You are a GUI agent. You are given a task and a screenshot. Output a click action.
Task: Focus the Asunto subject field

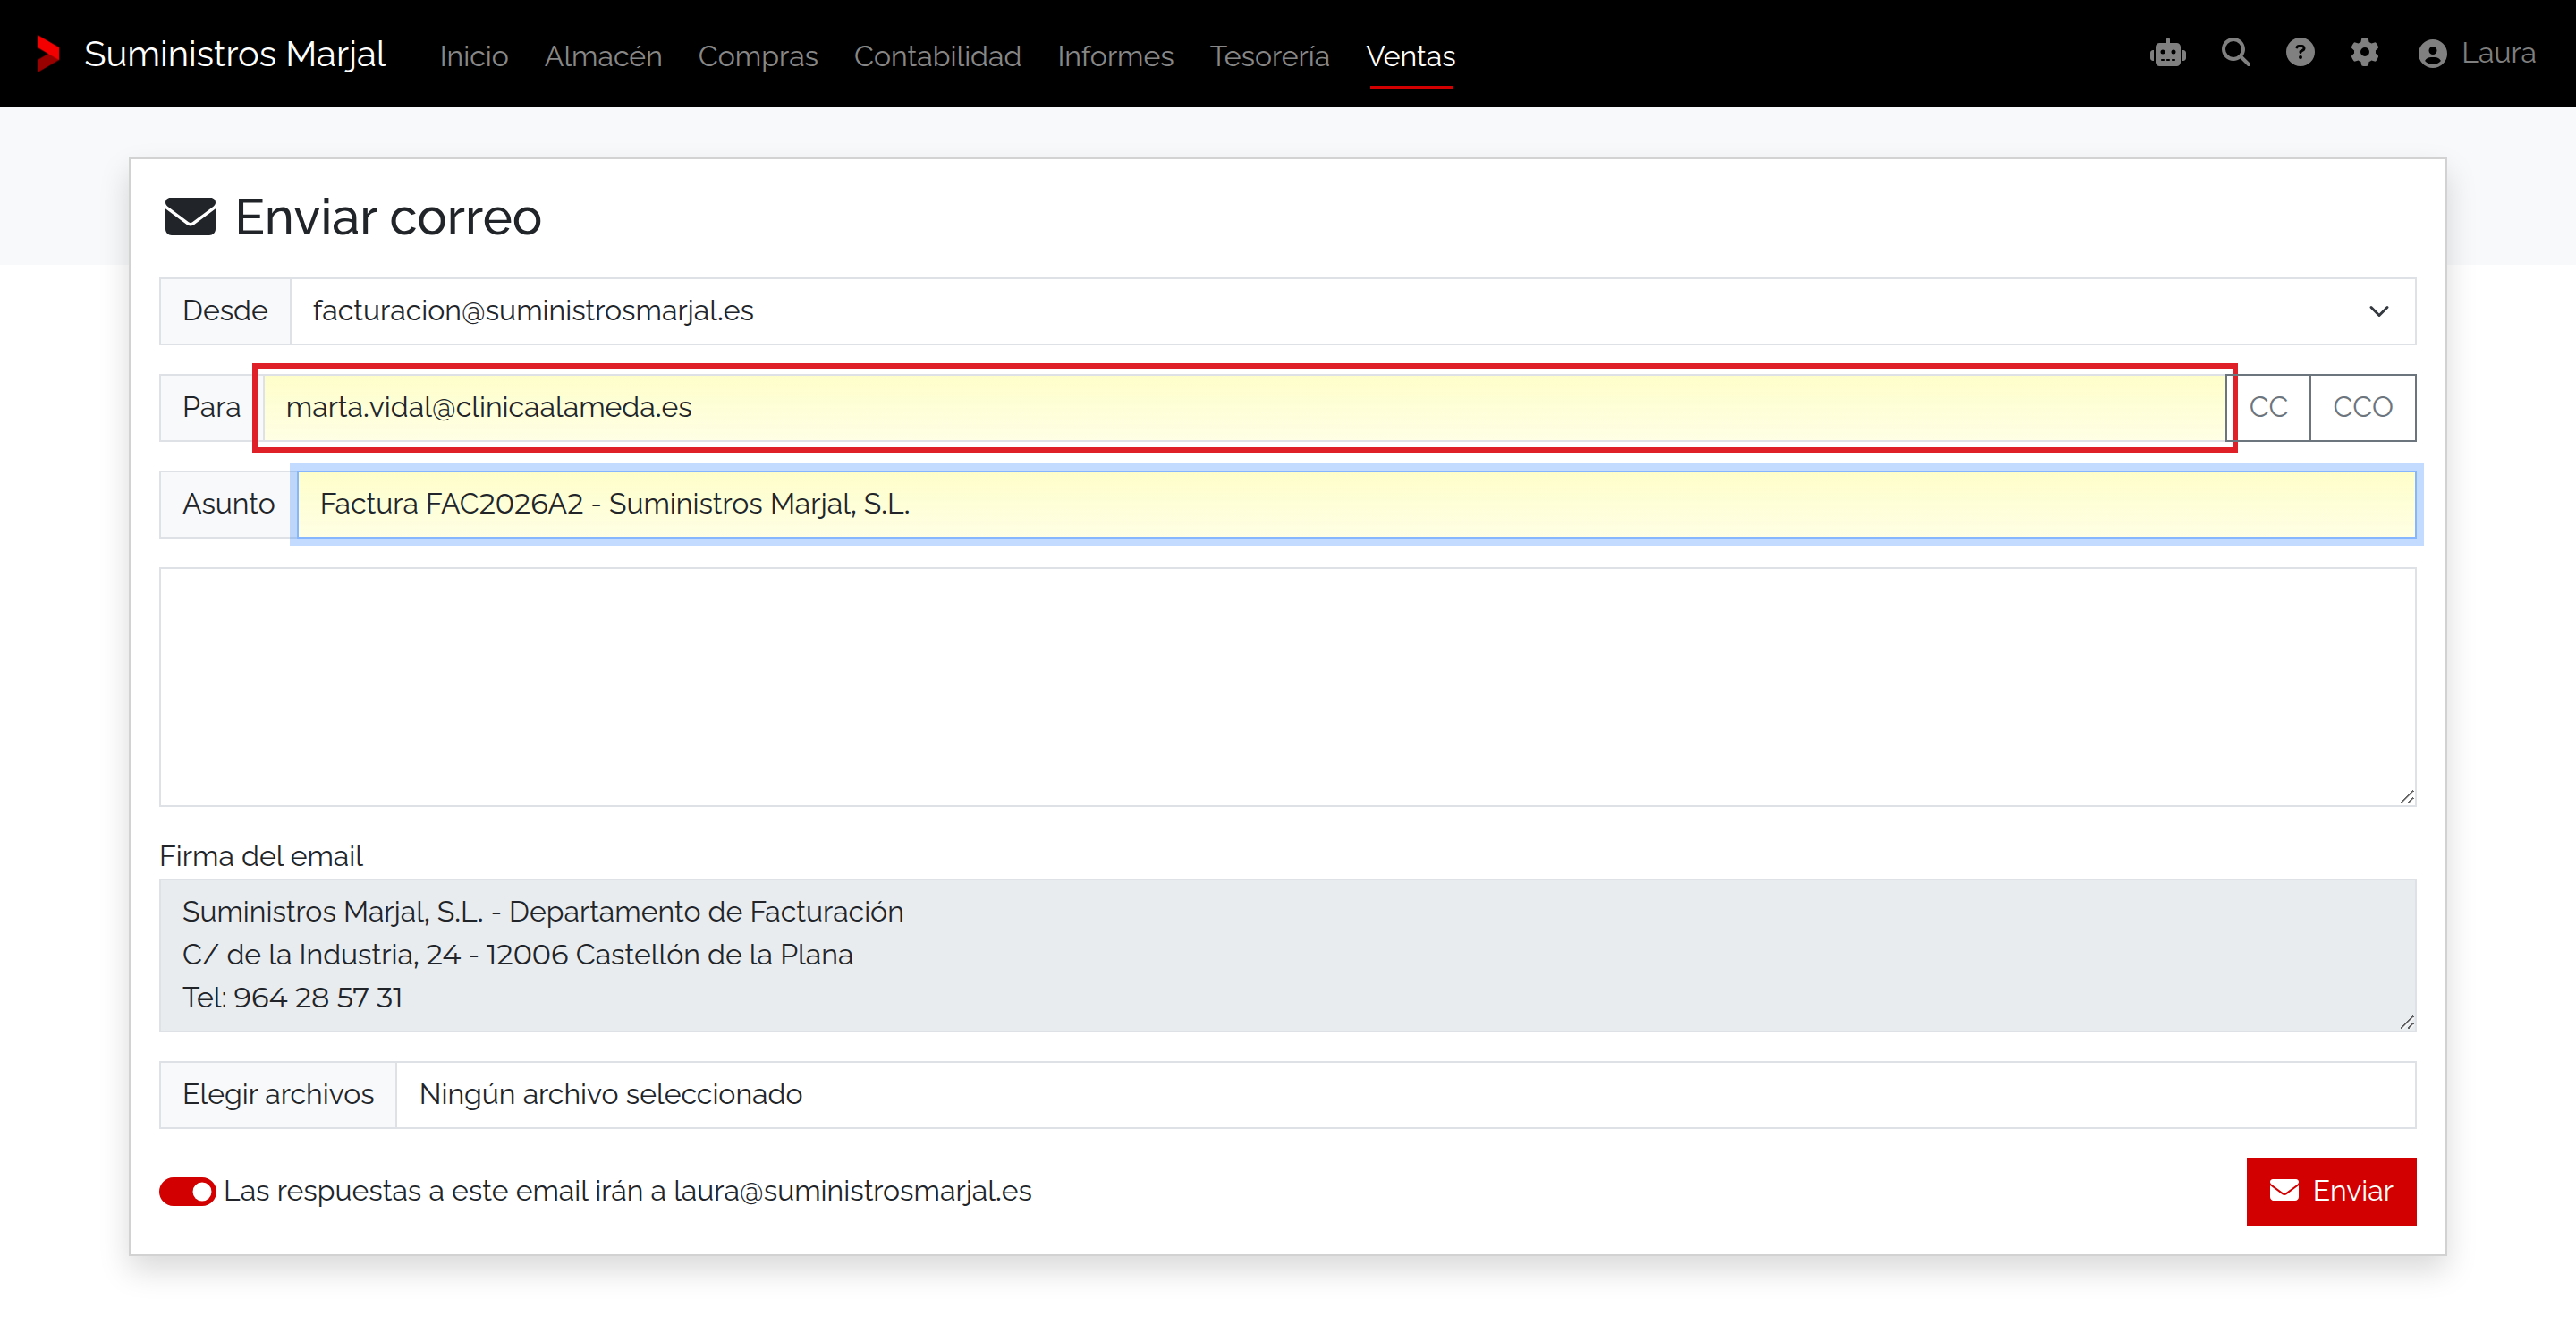(1357, 504)
